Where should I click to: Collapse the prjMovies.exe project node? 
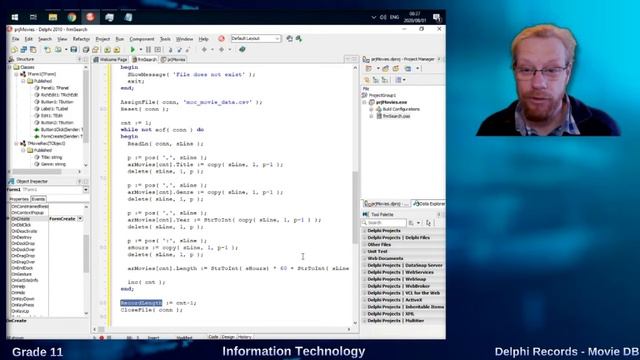click(x=365, y=102)
